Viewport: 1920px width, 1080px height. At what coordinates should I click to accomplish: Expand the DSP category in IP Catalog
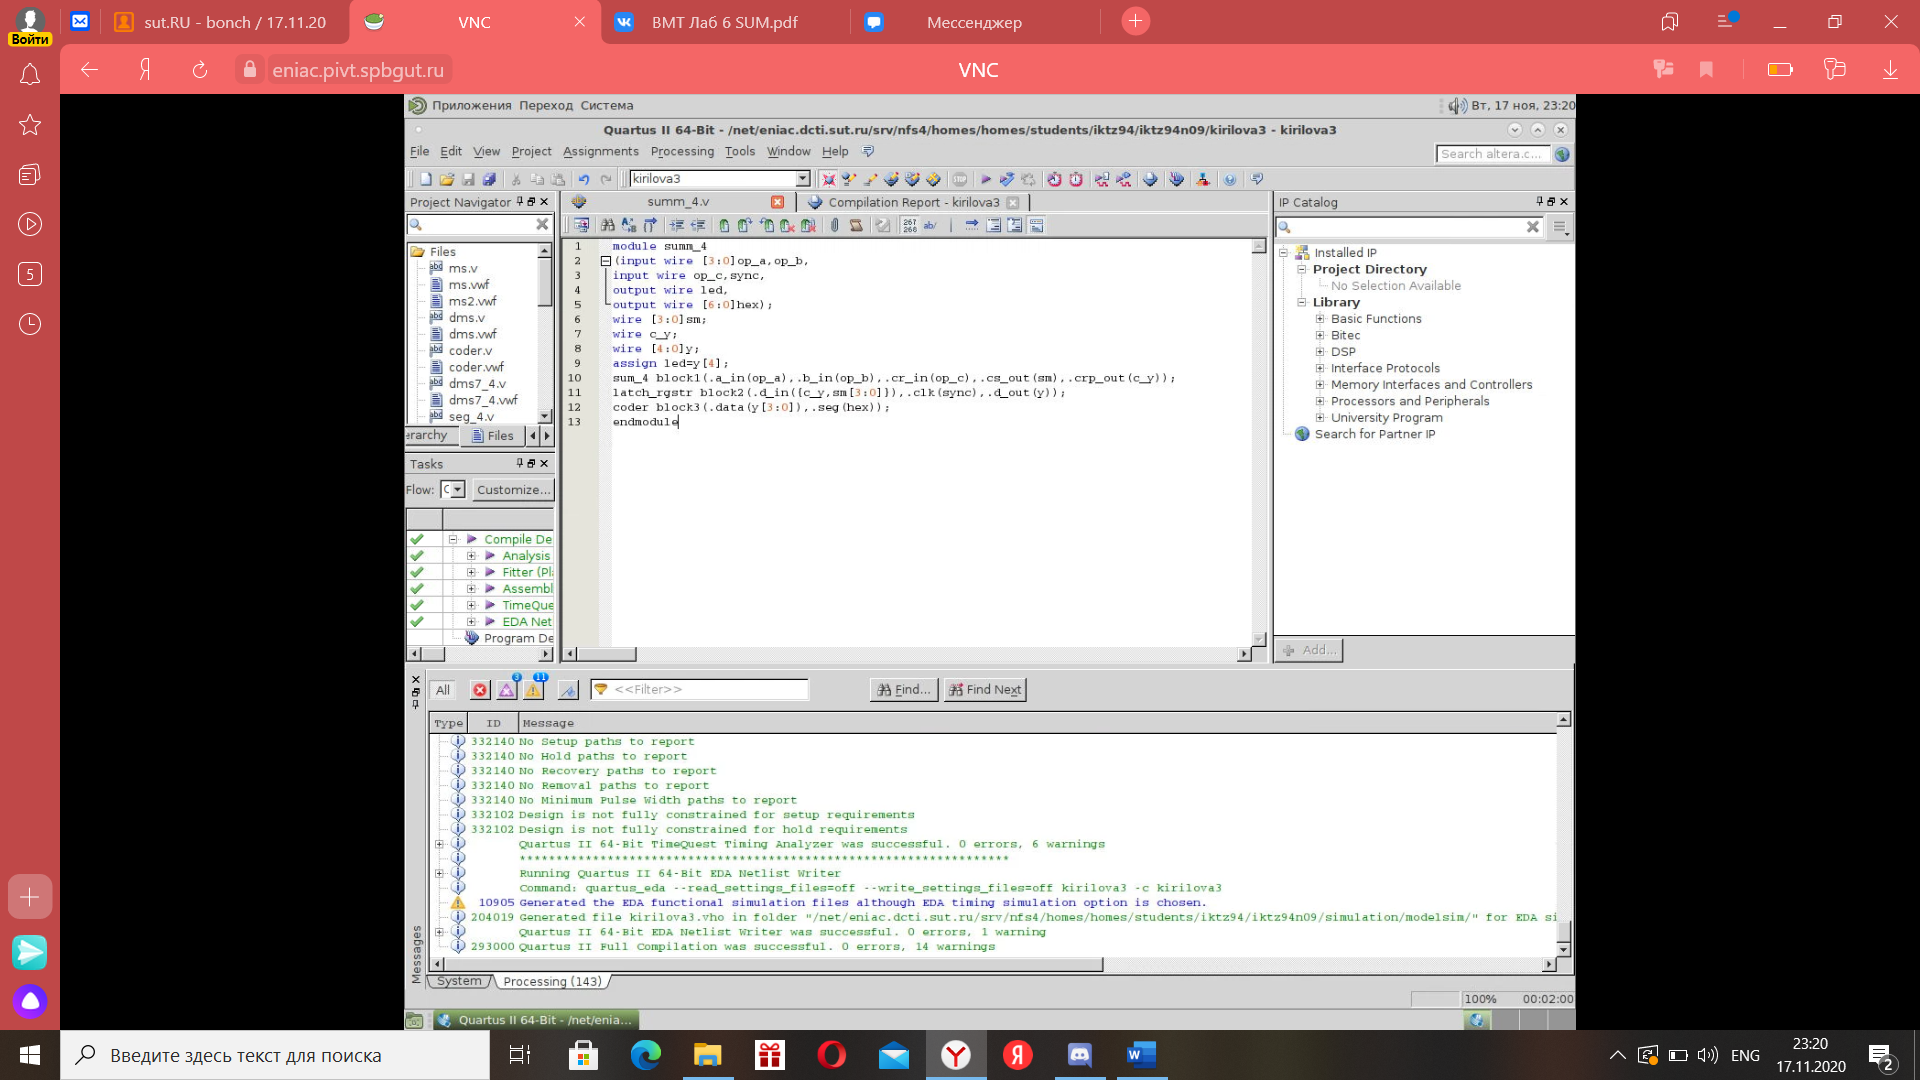coord(1320,352)
